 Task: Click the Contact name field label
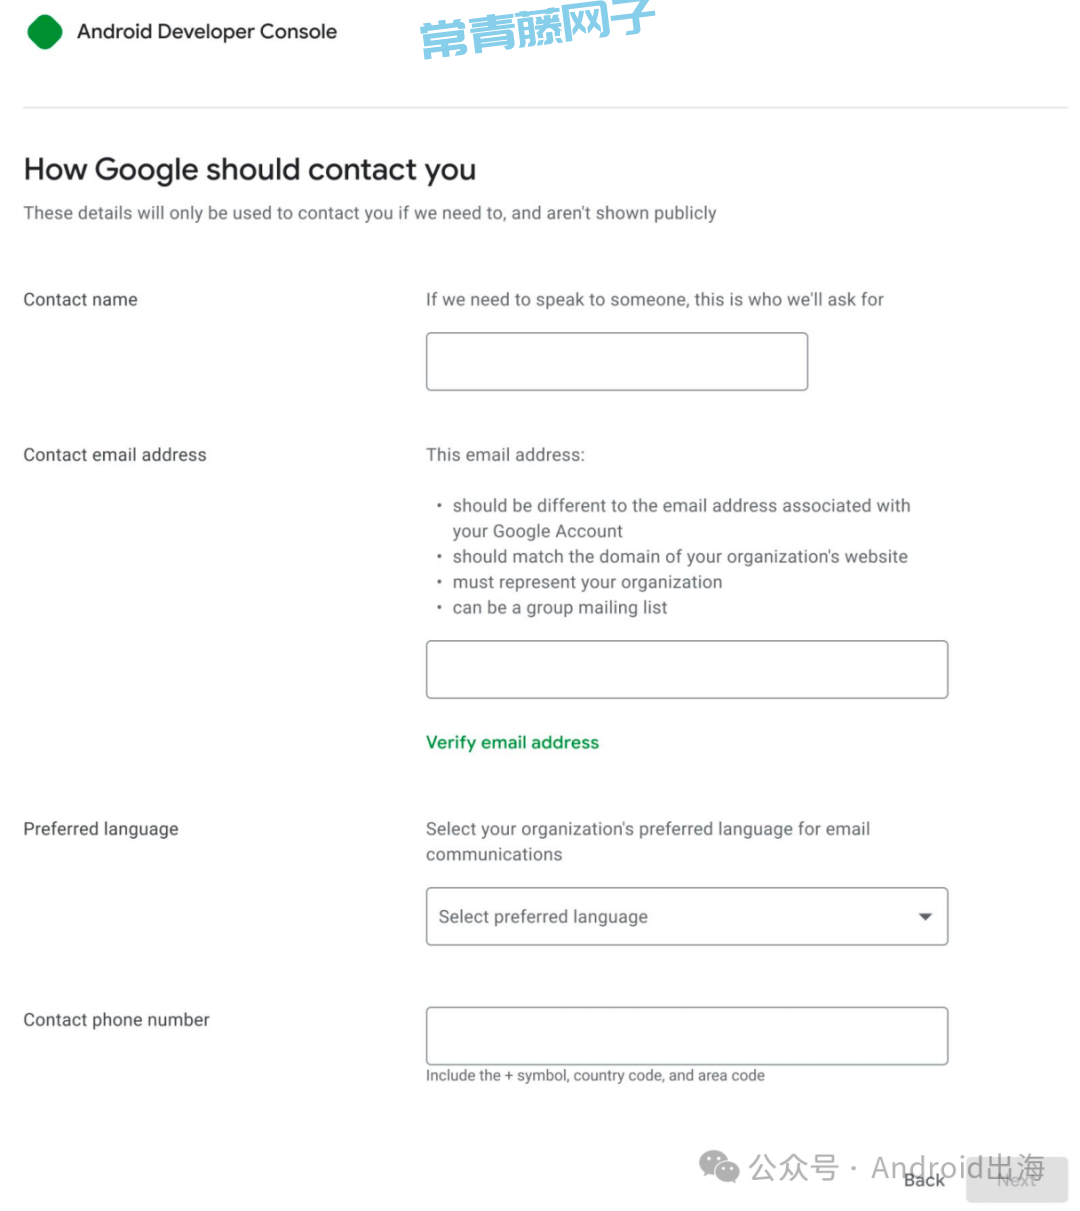click(x=81, y=299)
